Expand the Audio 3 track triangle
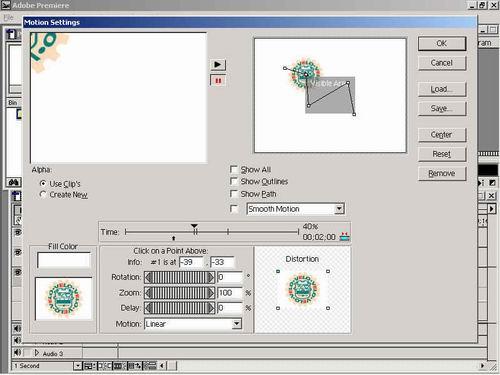Viewport: 500px width, 375px height. pos(37,353)
